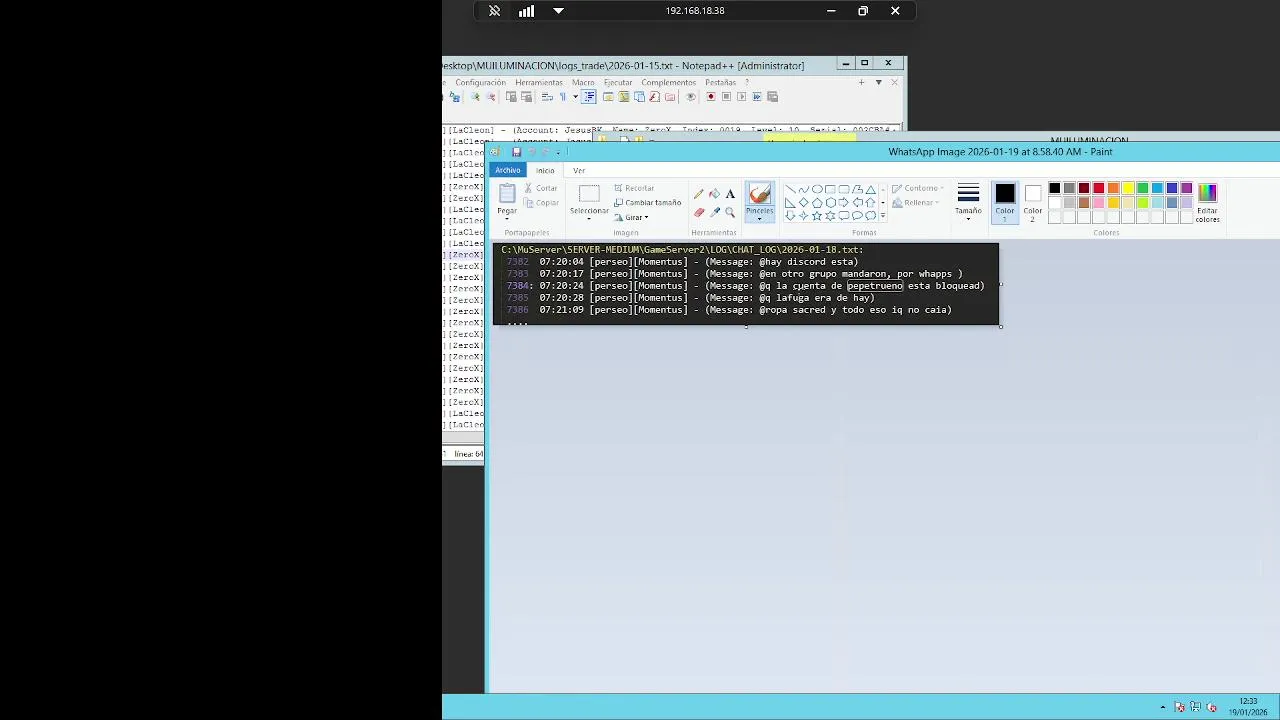The width and height of the screenshot is (1280, 720).
Task: Pick the purple color swatch
Action: click(x=1187, y=188)
